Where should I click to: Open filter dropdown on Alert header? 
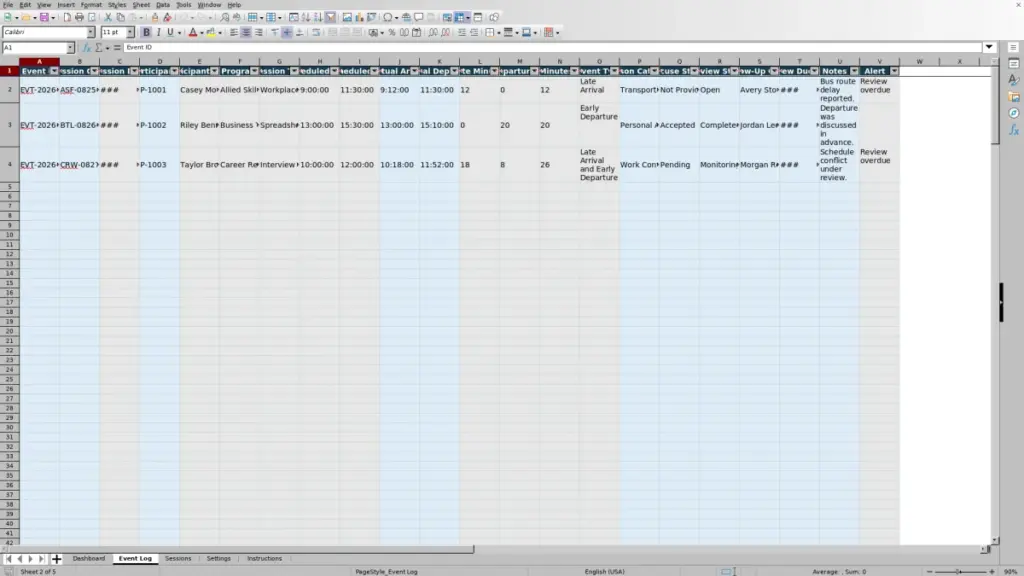click(x=894, y=71)
